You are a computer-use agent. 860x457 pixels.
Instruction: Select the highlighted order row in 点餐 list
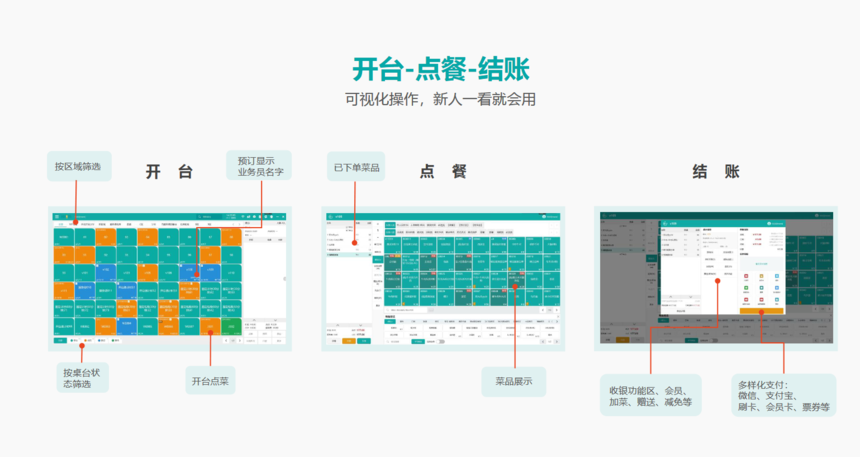tap(349, 255)
